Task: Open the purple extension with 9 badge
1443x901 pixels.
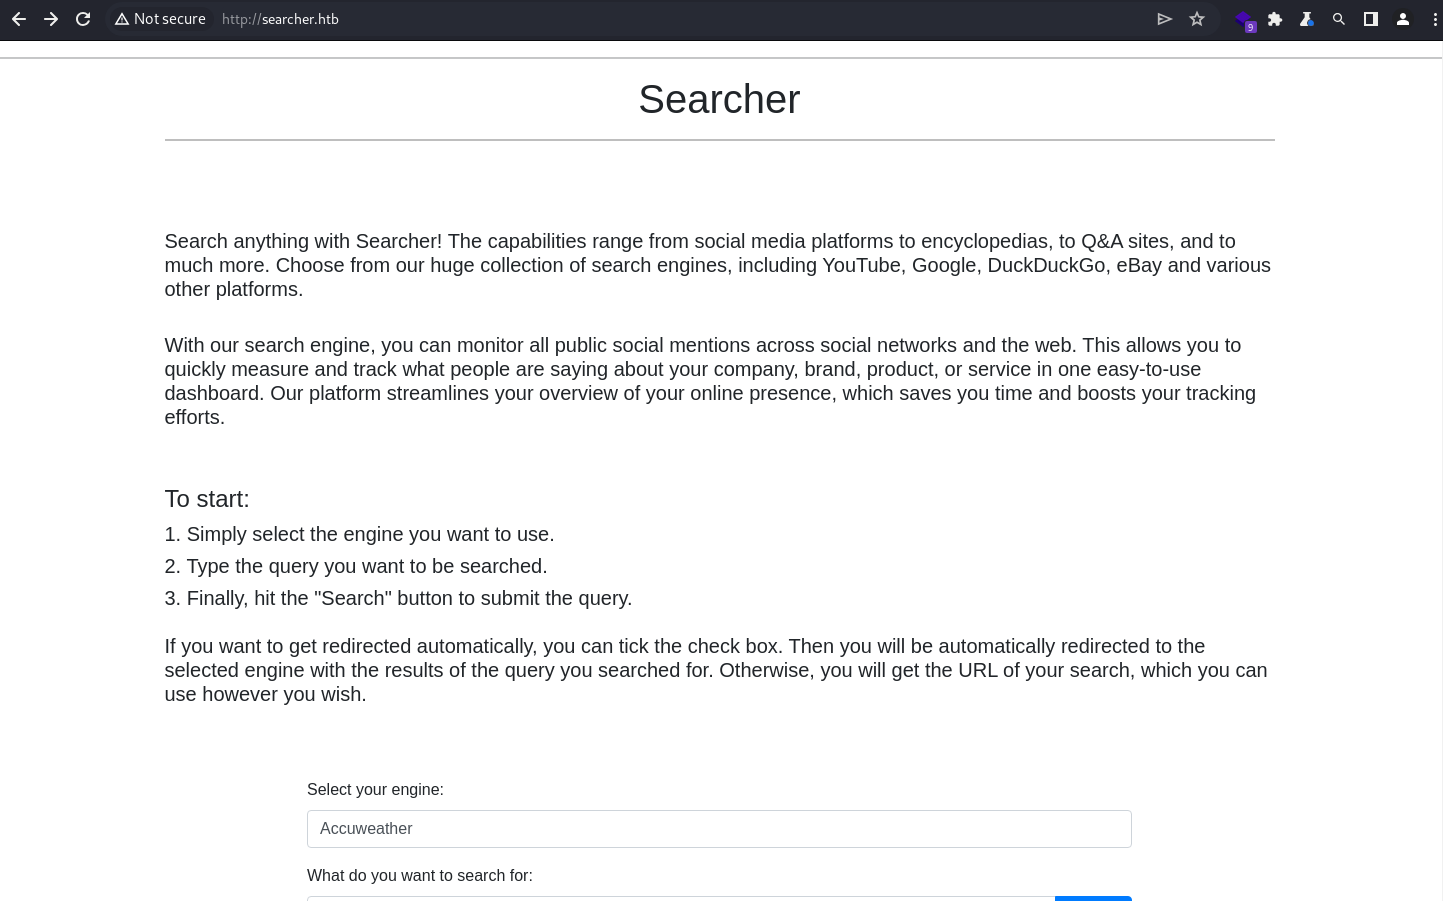Action: [x=1244, y=20]
